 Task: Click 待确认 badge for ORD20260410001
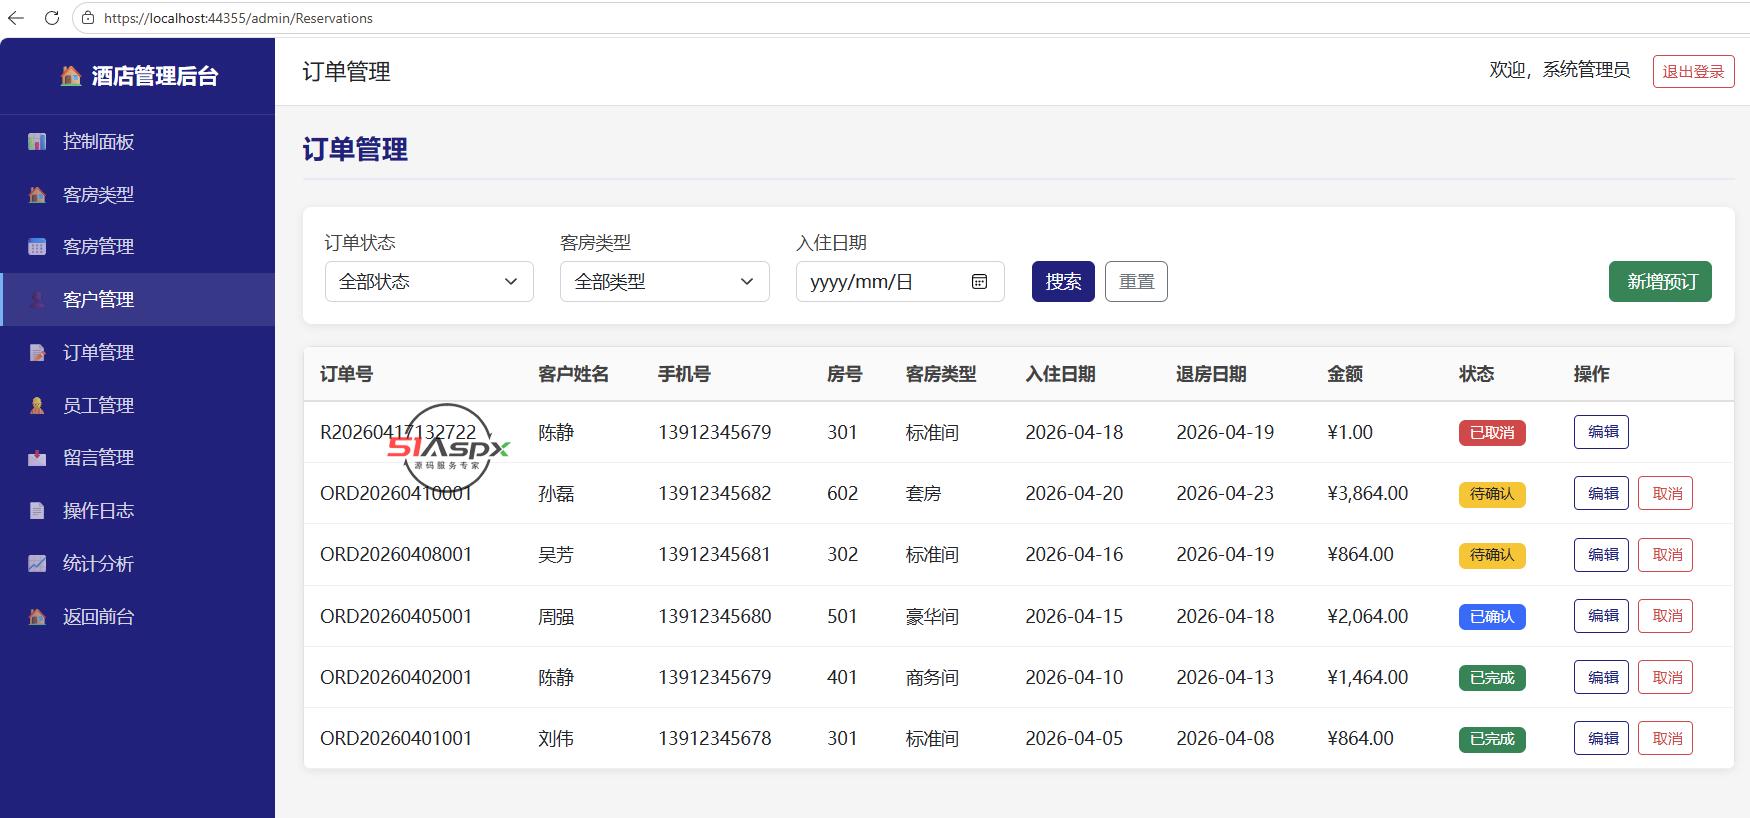pos(1492,494)
